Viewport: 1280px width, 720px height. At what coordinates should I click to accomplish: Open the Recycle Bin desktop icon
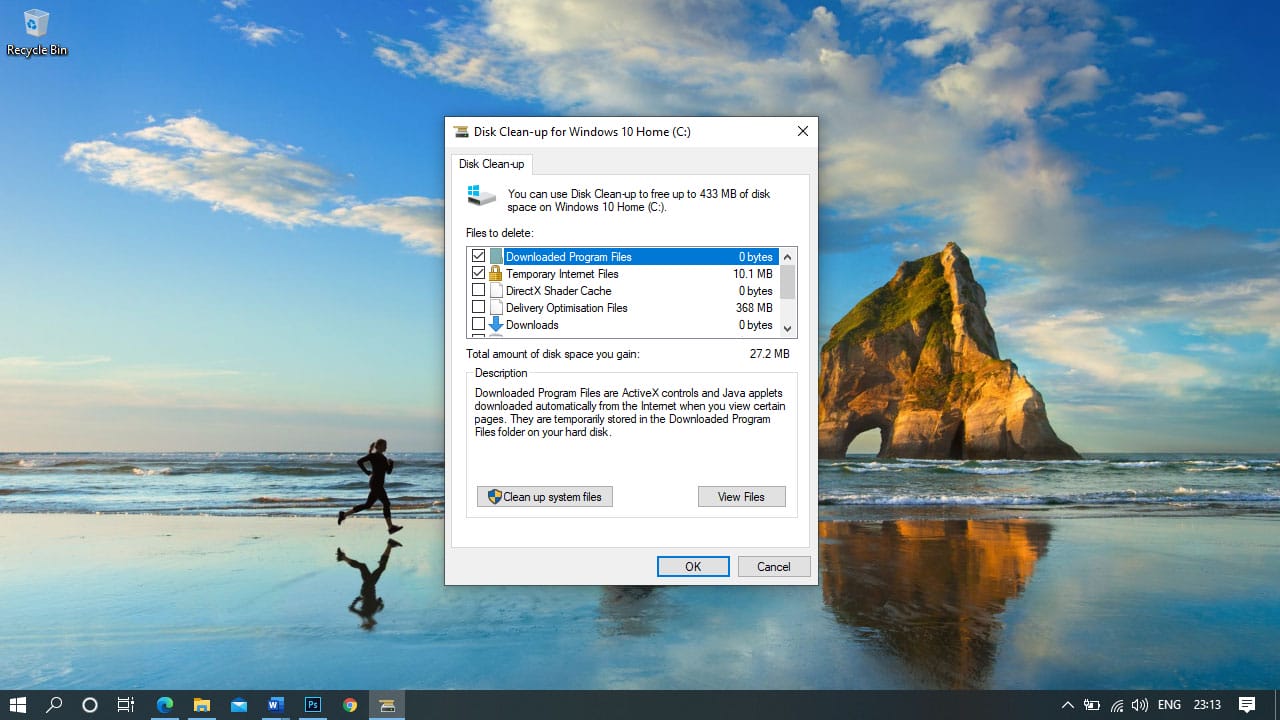[x=37, y=32]
